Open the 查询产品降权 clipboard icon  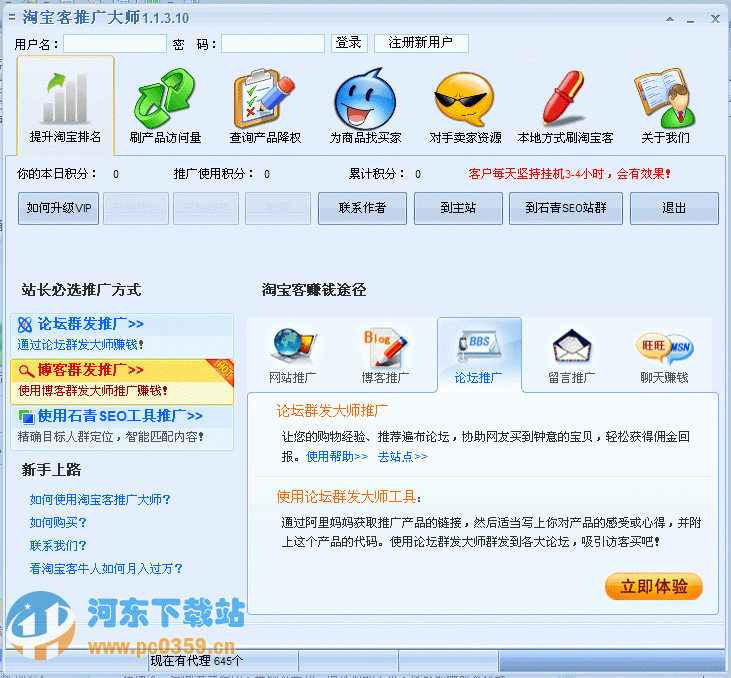(264, 98)
